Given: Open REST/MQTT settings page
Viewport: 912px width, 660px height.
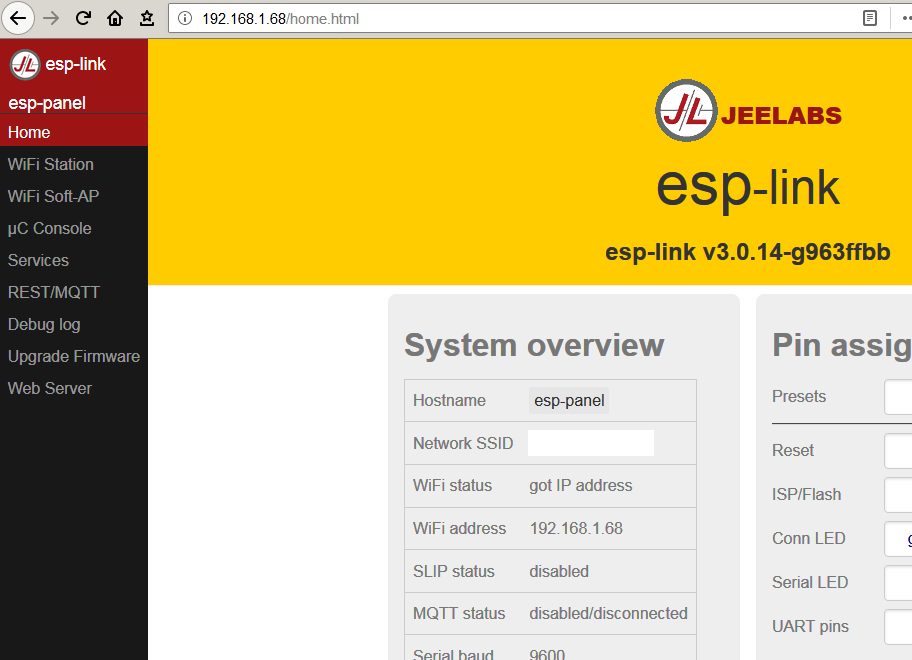Looking at the screenshot, I should [74, 292].
